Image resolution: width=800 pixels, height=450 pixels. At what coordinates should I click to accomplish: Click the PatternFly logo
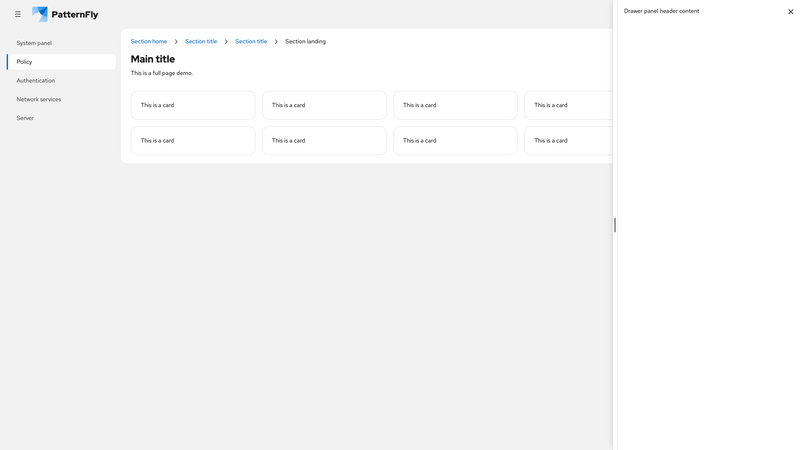(x=65, y=14)
